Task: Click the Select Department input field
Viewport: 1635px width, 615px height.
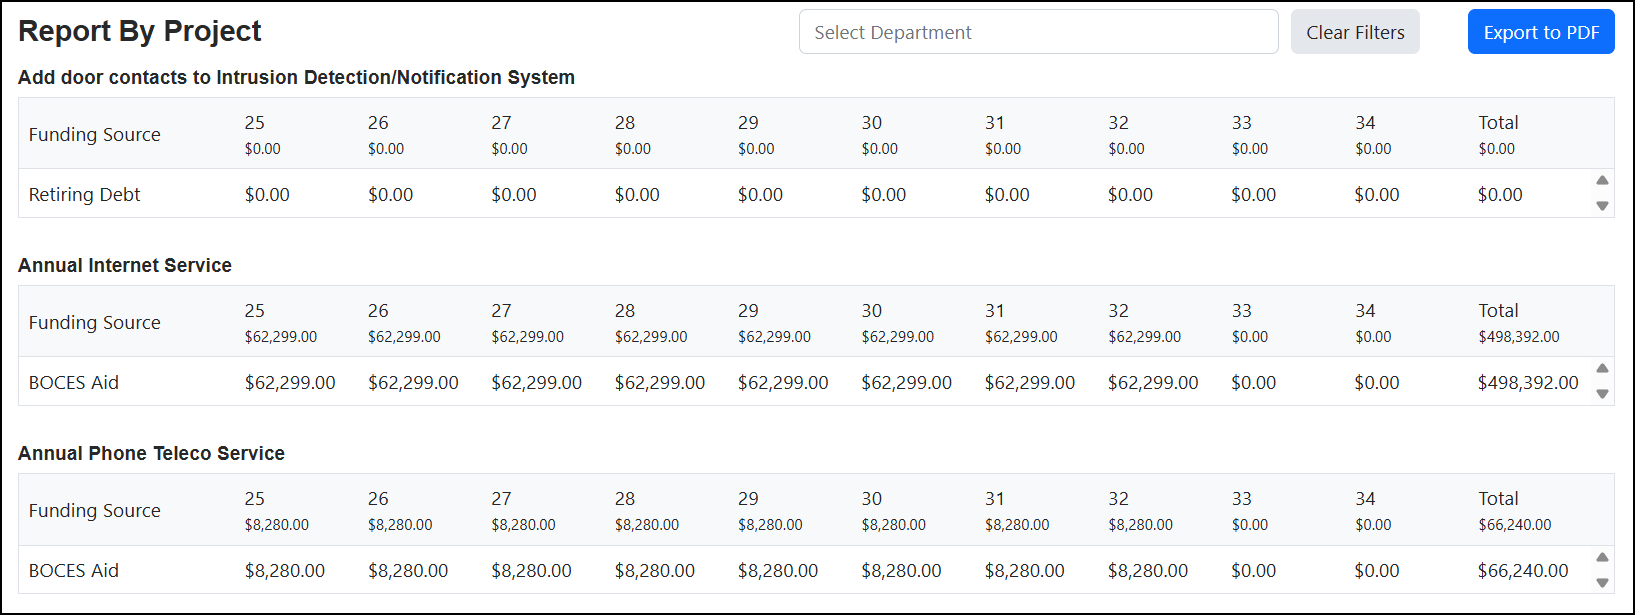Action: (x=1038, y=32)
